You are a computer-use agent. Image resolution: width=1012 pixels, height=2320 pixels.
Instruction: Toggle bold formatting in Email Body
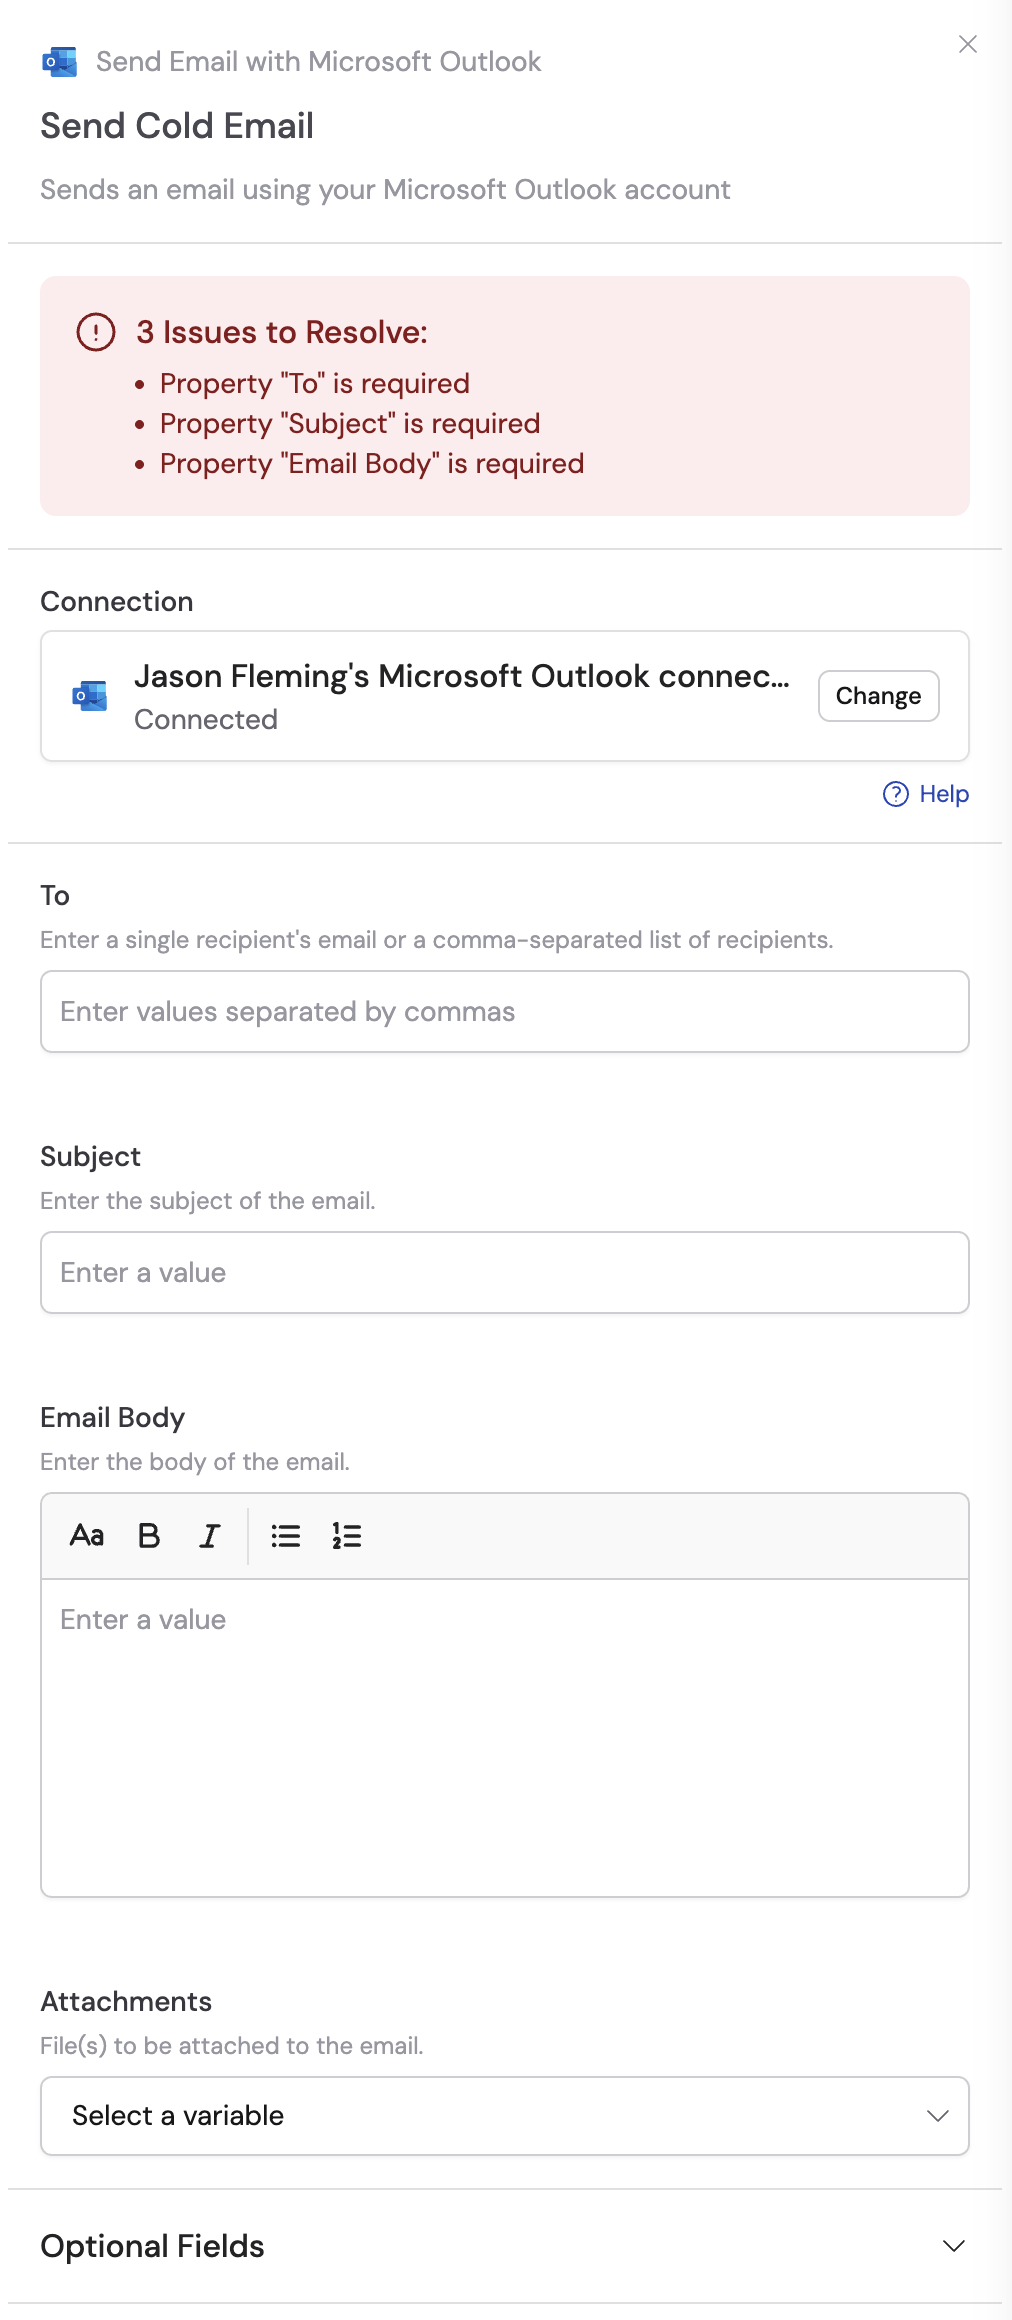[x=149, y=1536]
